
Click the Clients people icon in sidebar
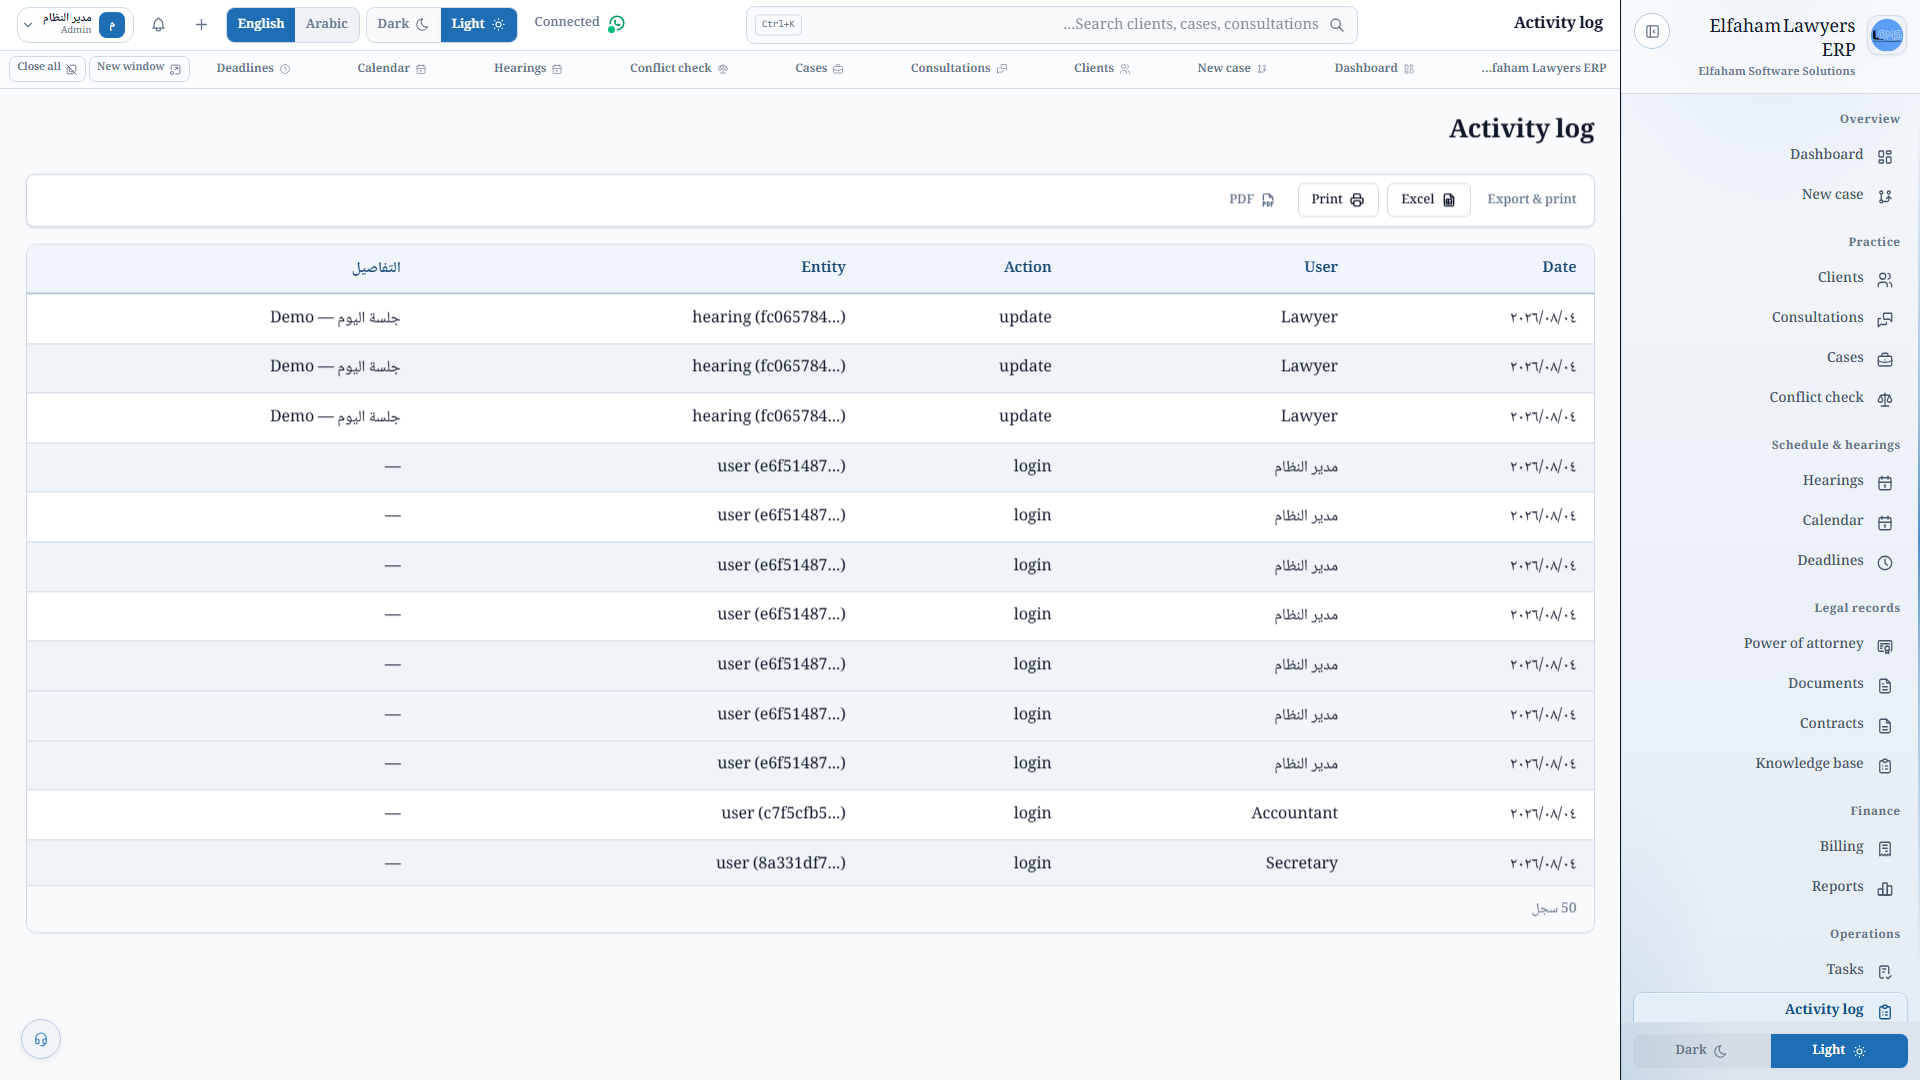tap(1885, 280)
